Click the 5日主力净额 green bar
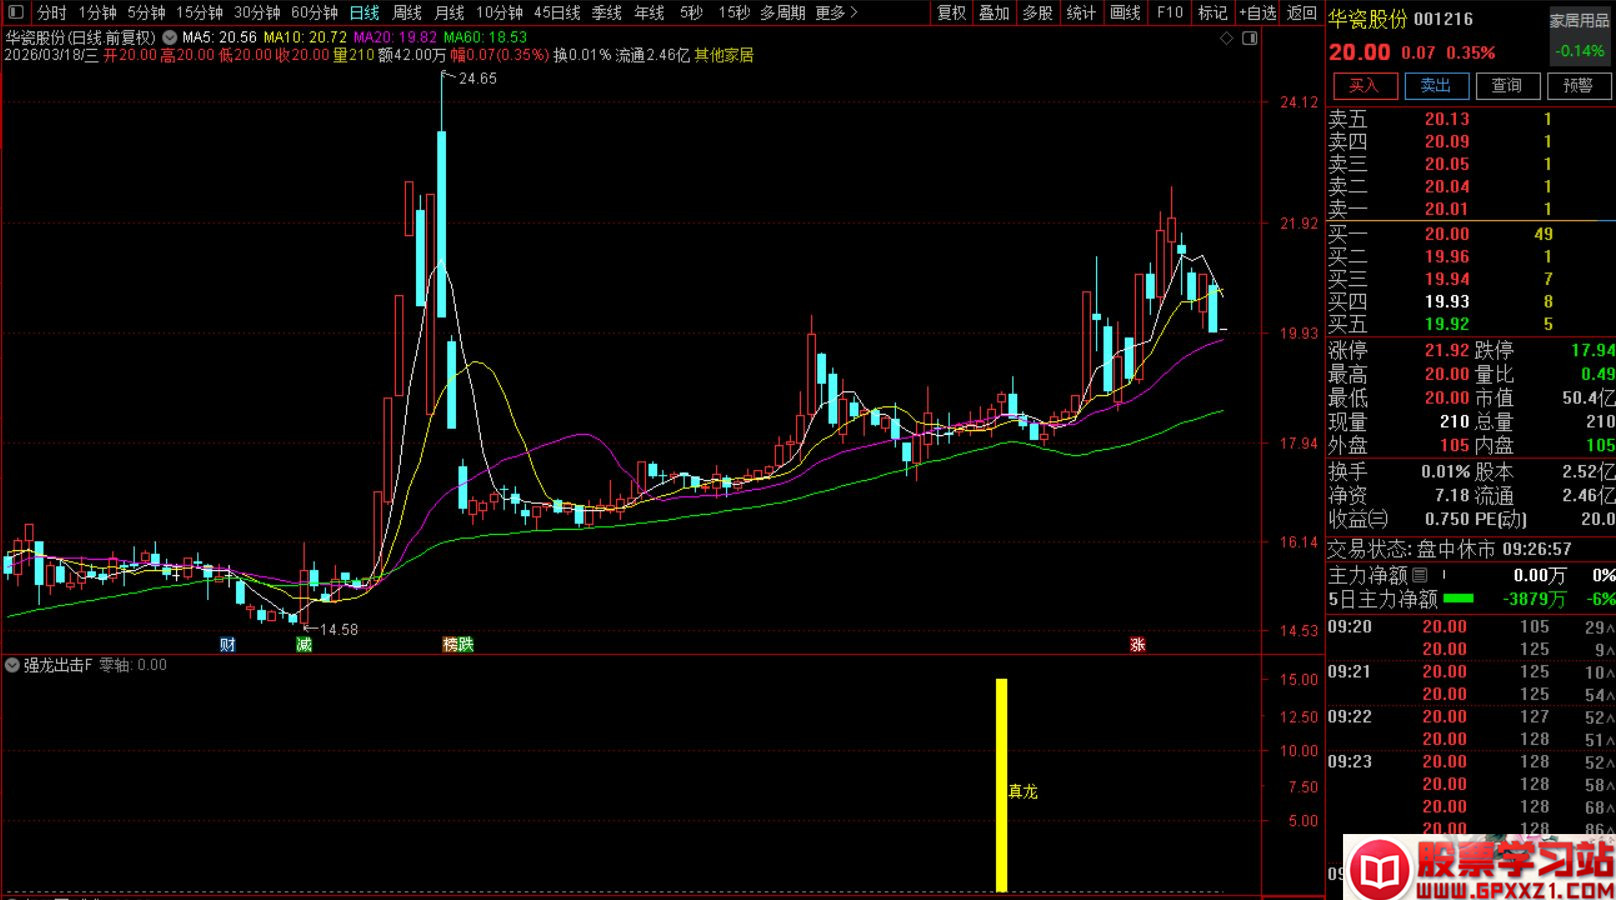Screen dimensions: 1616x900 [1458, 599]
